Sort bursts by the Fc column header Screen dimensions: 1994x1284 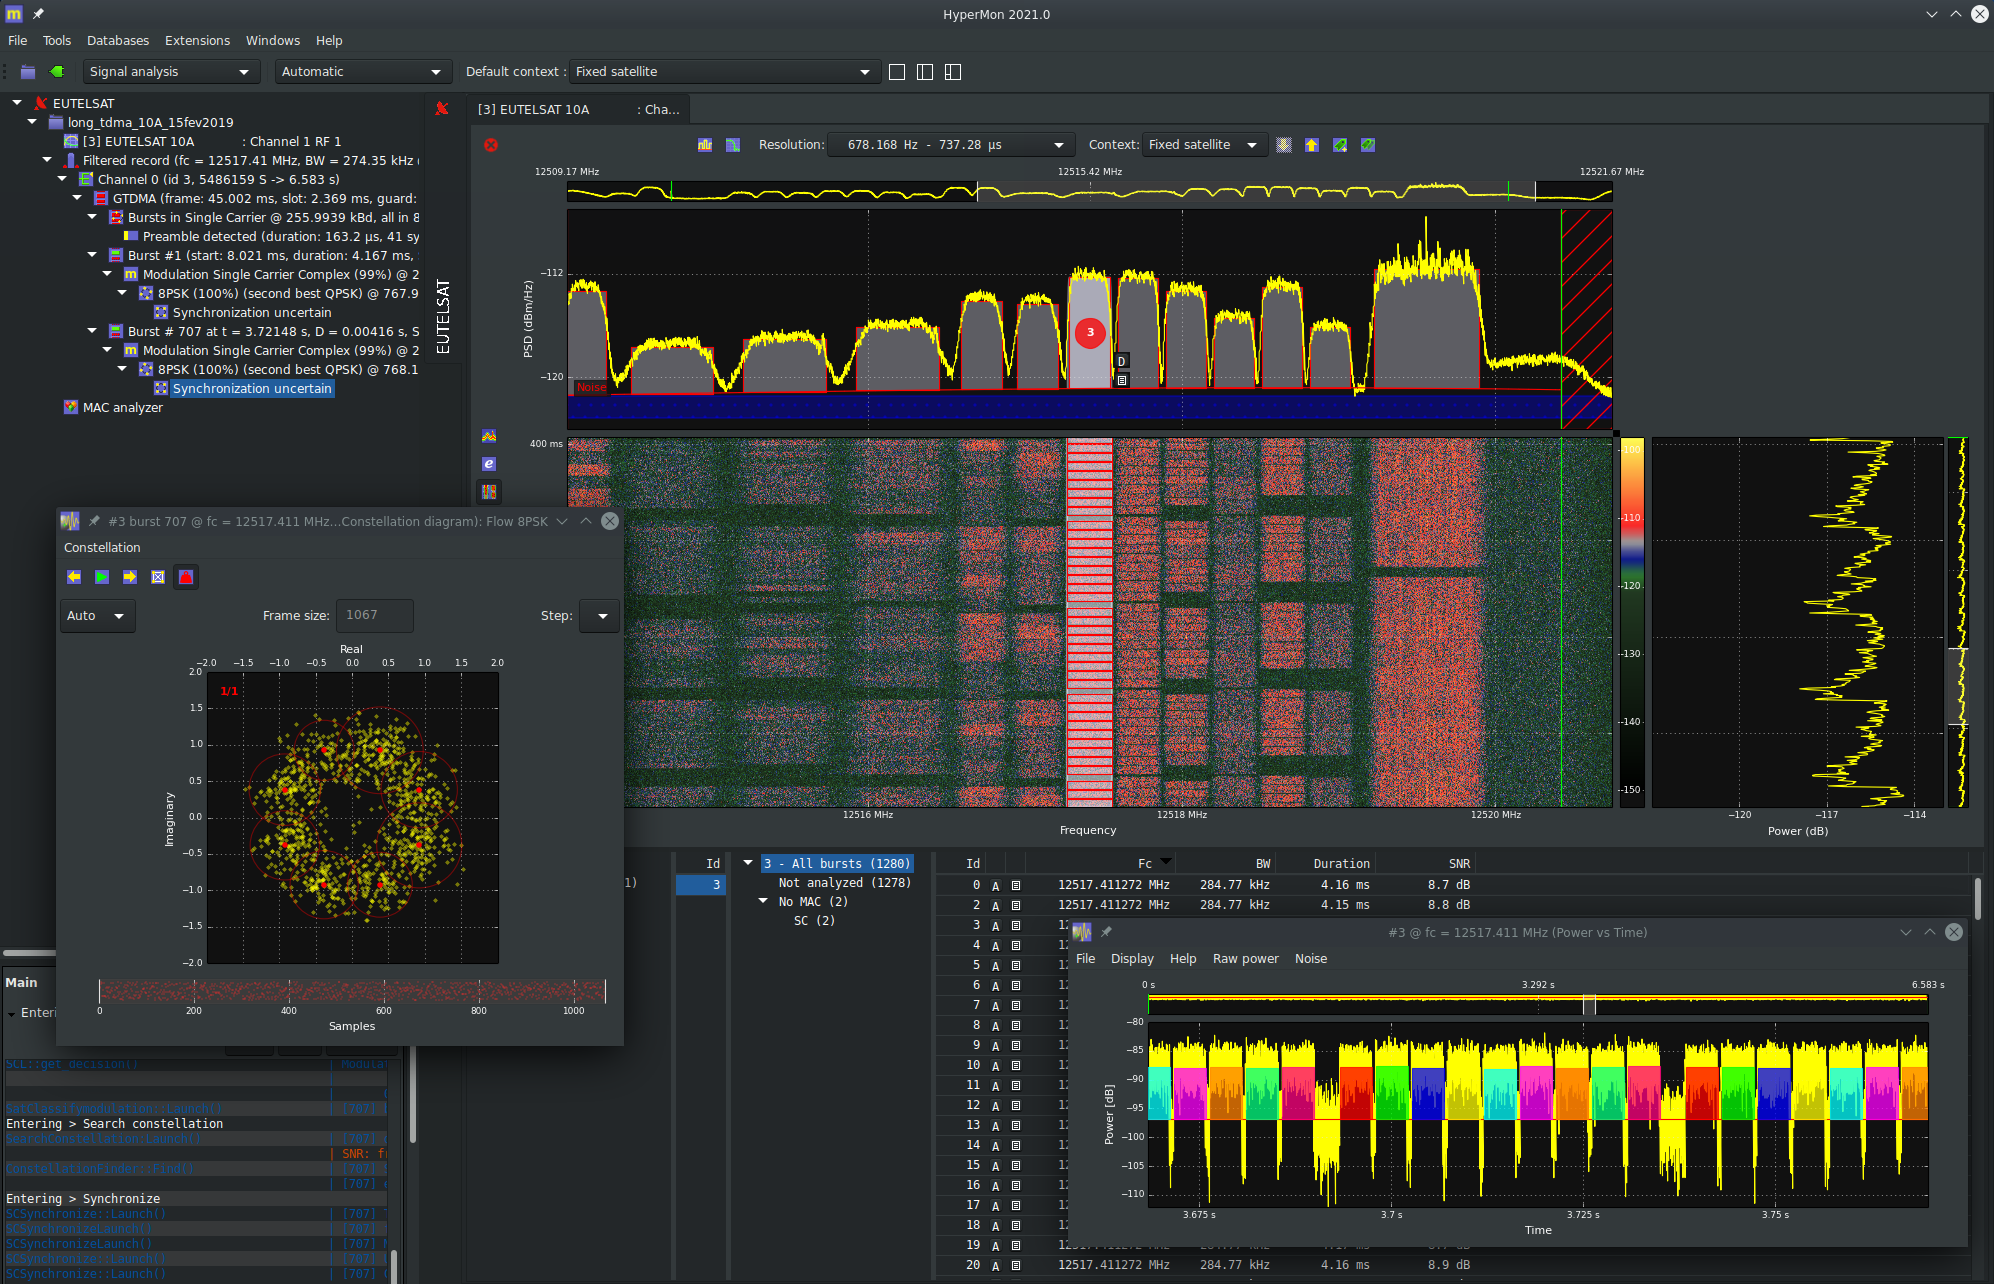[x=1145, y=864]
